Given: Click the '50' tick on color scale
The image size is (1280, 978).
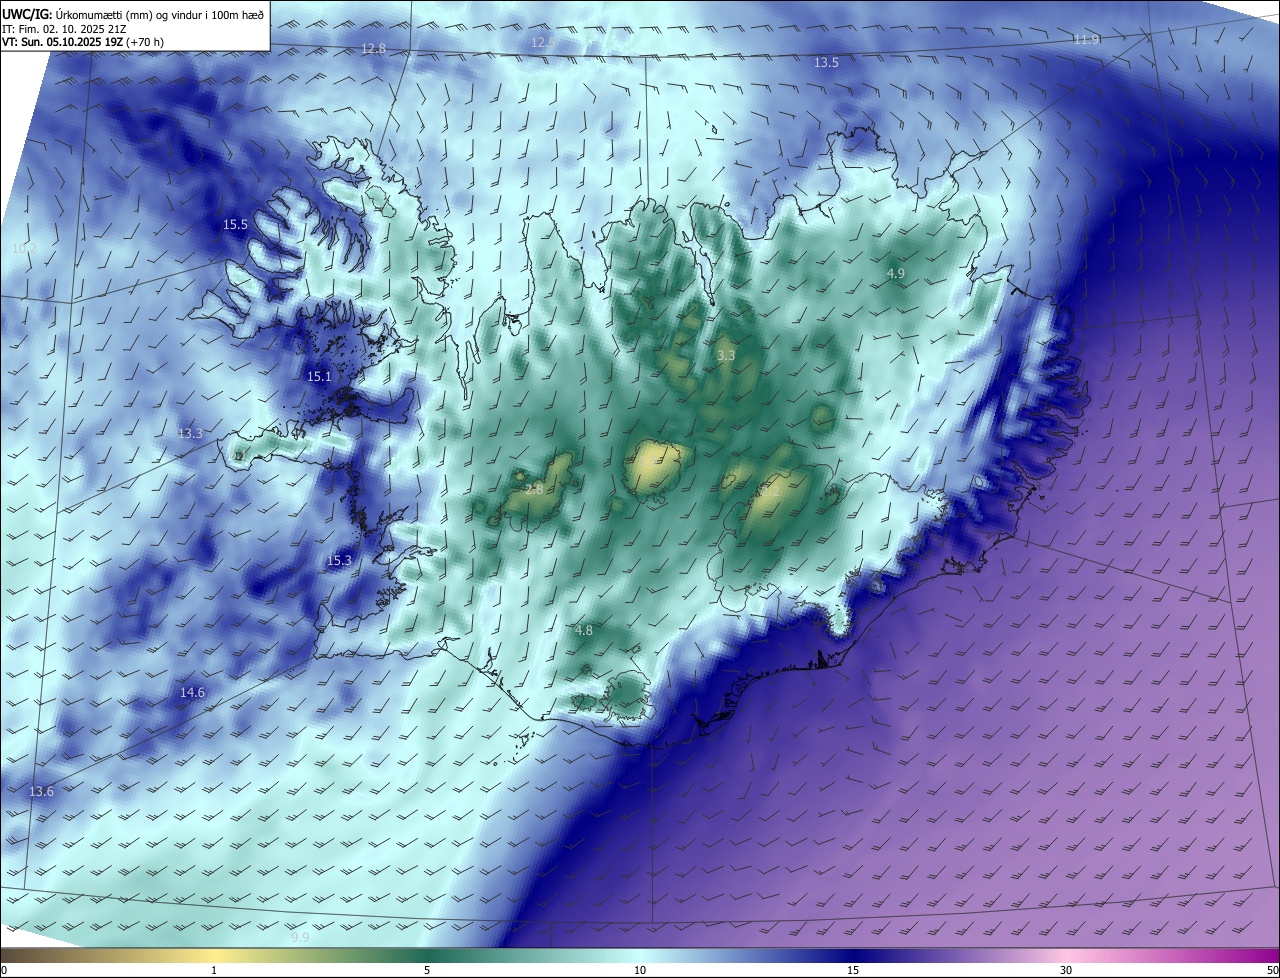Looking at the screenshot, I should (1272, 971).
